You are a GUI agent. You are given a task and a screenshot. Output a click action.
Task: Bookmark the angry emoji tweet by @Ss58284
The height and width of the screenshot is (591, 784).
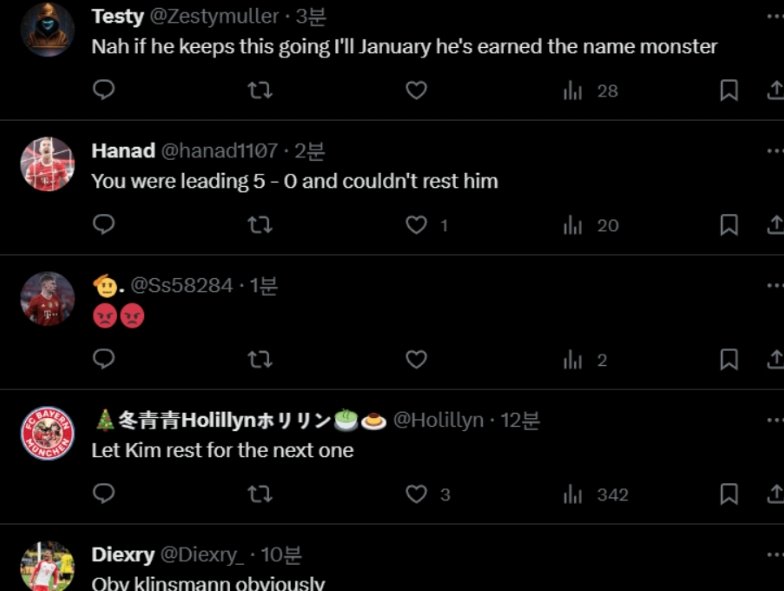pyautogui.click(x=729, y=360)
